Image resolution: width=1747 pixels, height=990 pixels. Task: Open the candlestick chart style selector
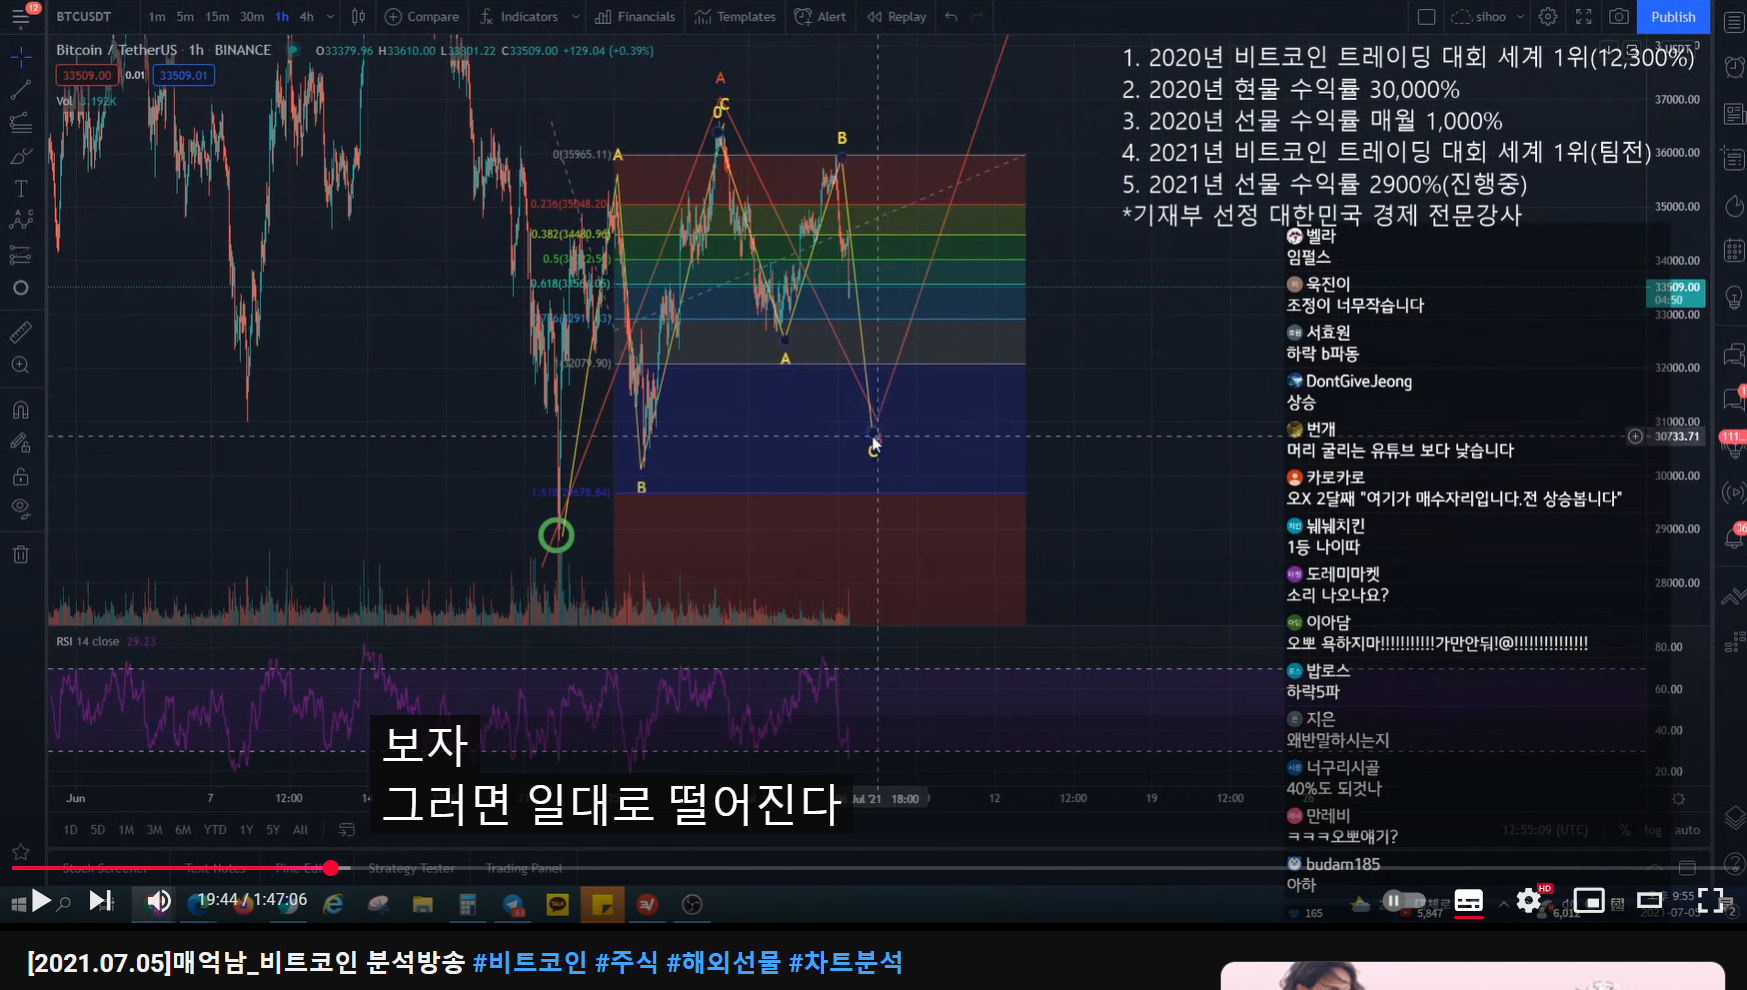point(358,16)
